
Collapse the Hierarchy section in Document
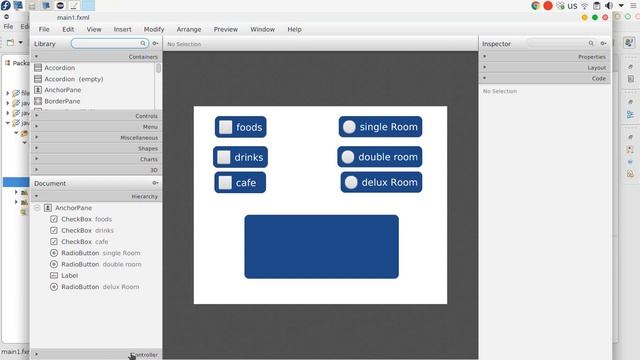[96, 196]
